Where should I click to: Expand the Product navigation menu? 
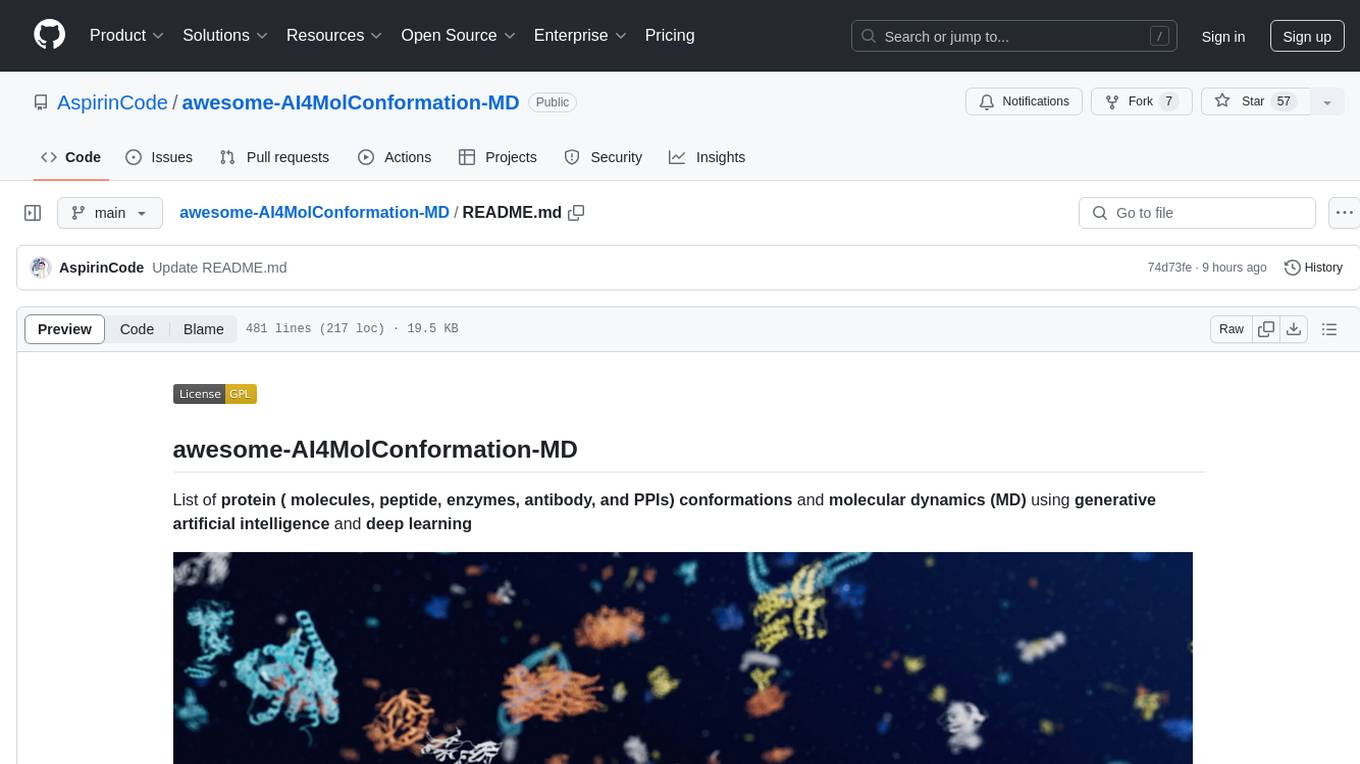[126, 35]
